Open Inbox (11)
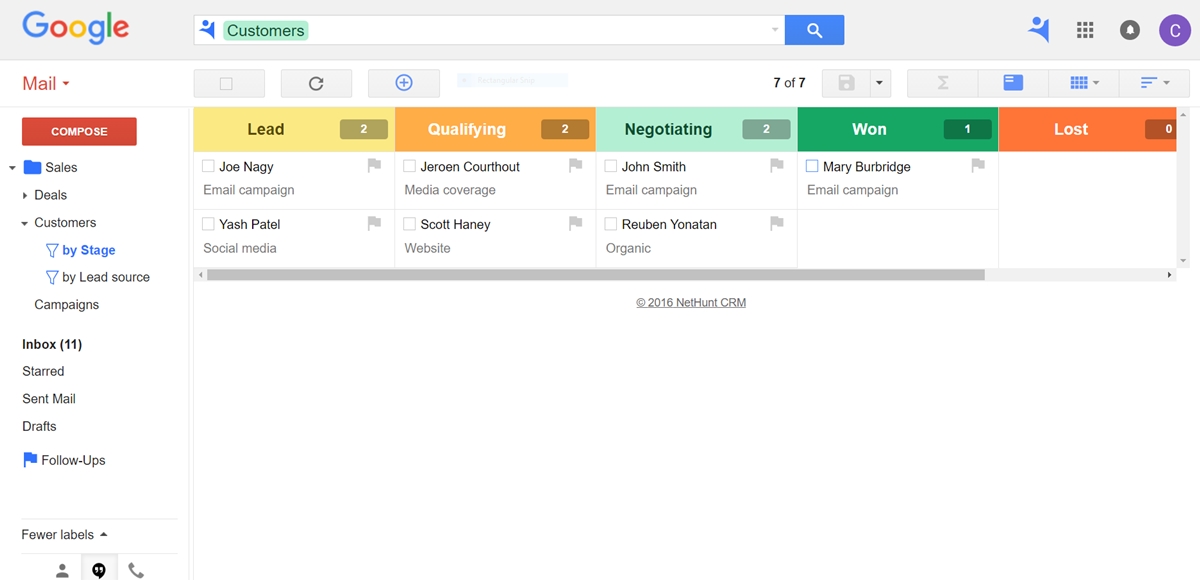 pos(52,344)
